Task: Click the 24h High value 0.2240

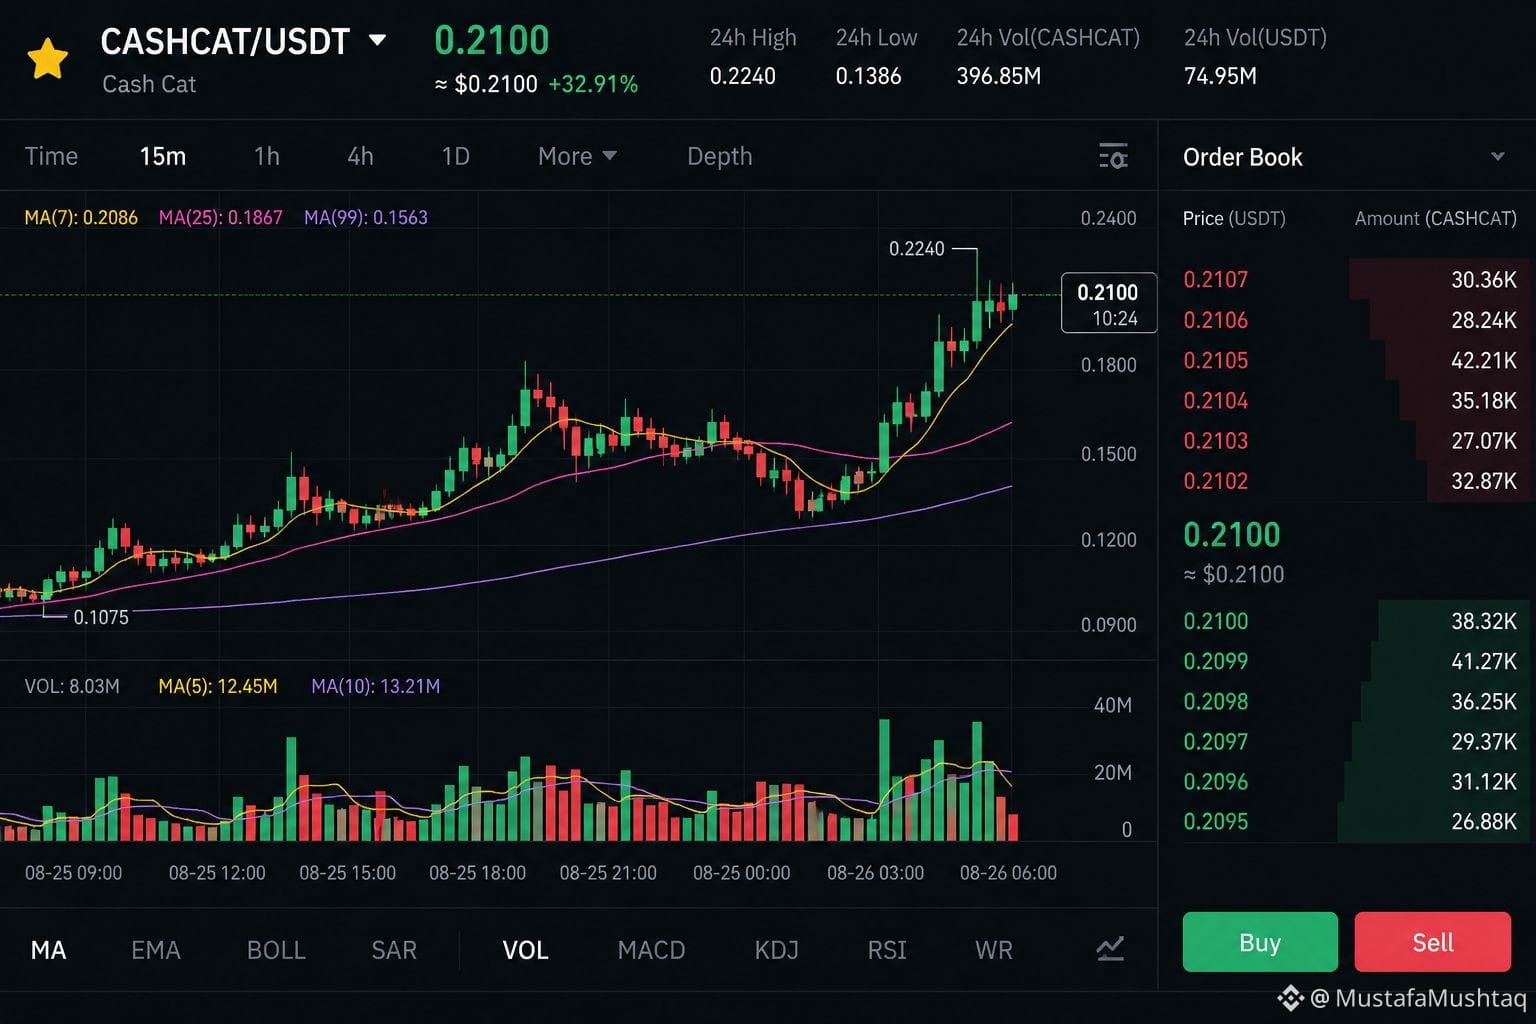Action: 742,76
